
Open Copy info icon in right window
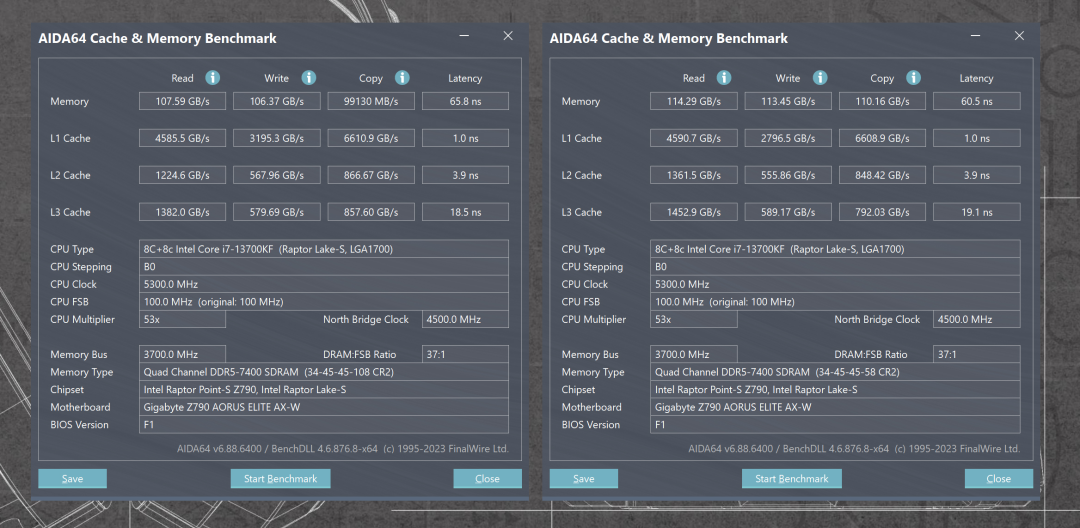(913, 78)
